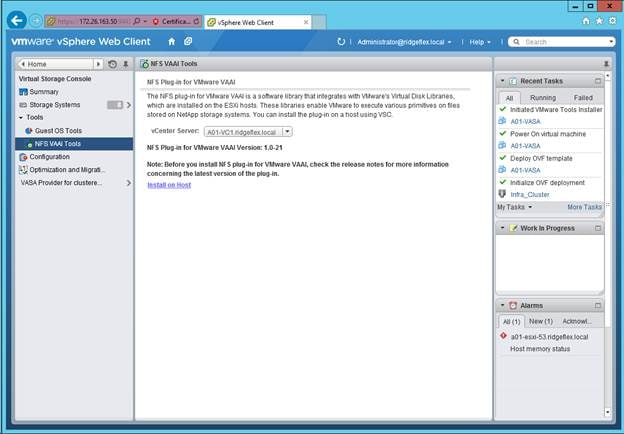Open the Administrator@ridgeflex.local user menu
Screen dimensions: 624x434
pos(404,42)
